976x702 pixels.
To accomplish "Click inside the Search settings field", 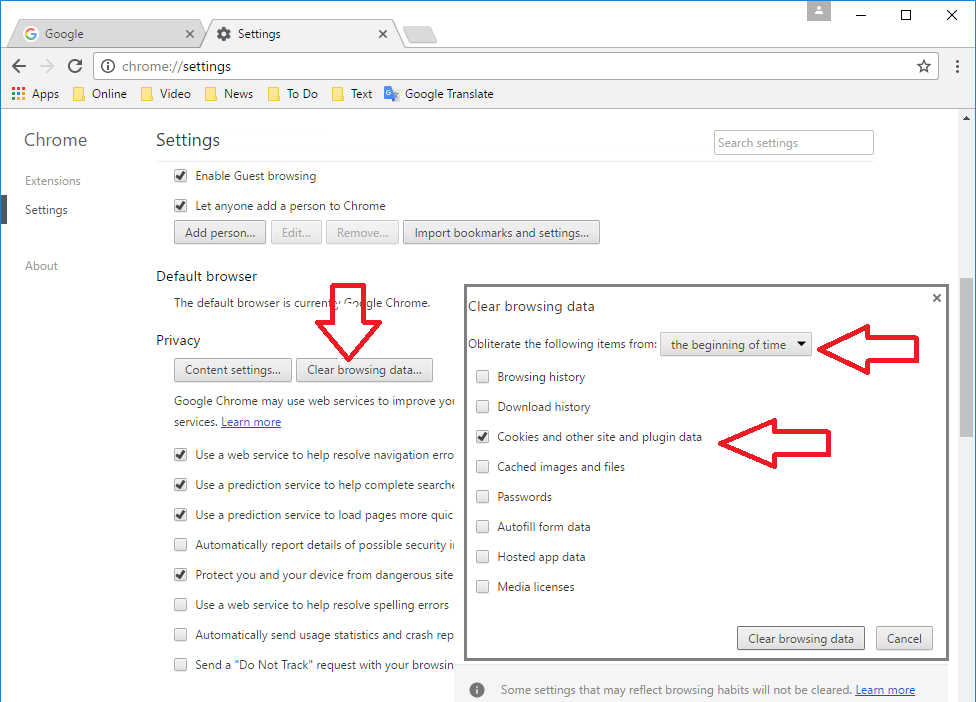I will pos(793,142).
